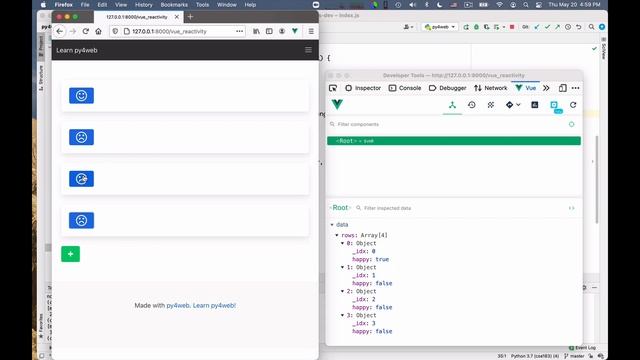Collapse the data section in Vue inspector

coord(332,225)
